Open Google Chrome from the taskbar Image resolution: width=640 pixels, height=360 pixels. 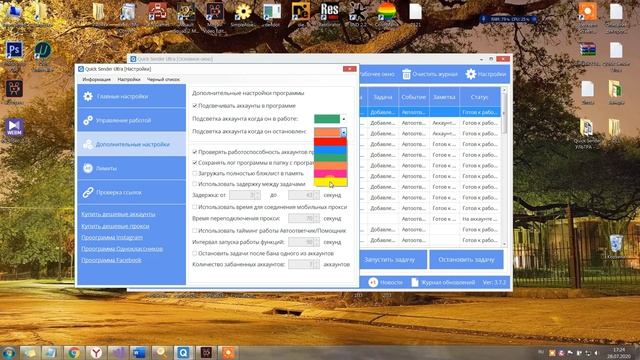74,352
